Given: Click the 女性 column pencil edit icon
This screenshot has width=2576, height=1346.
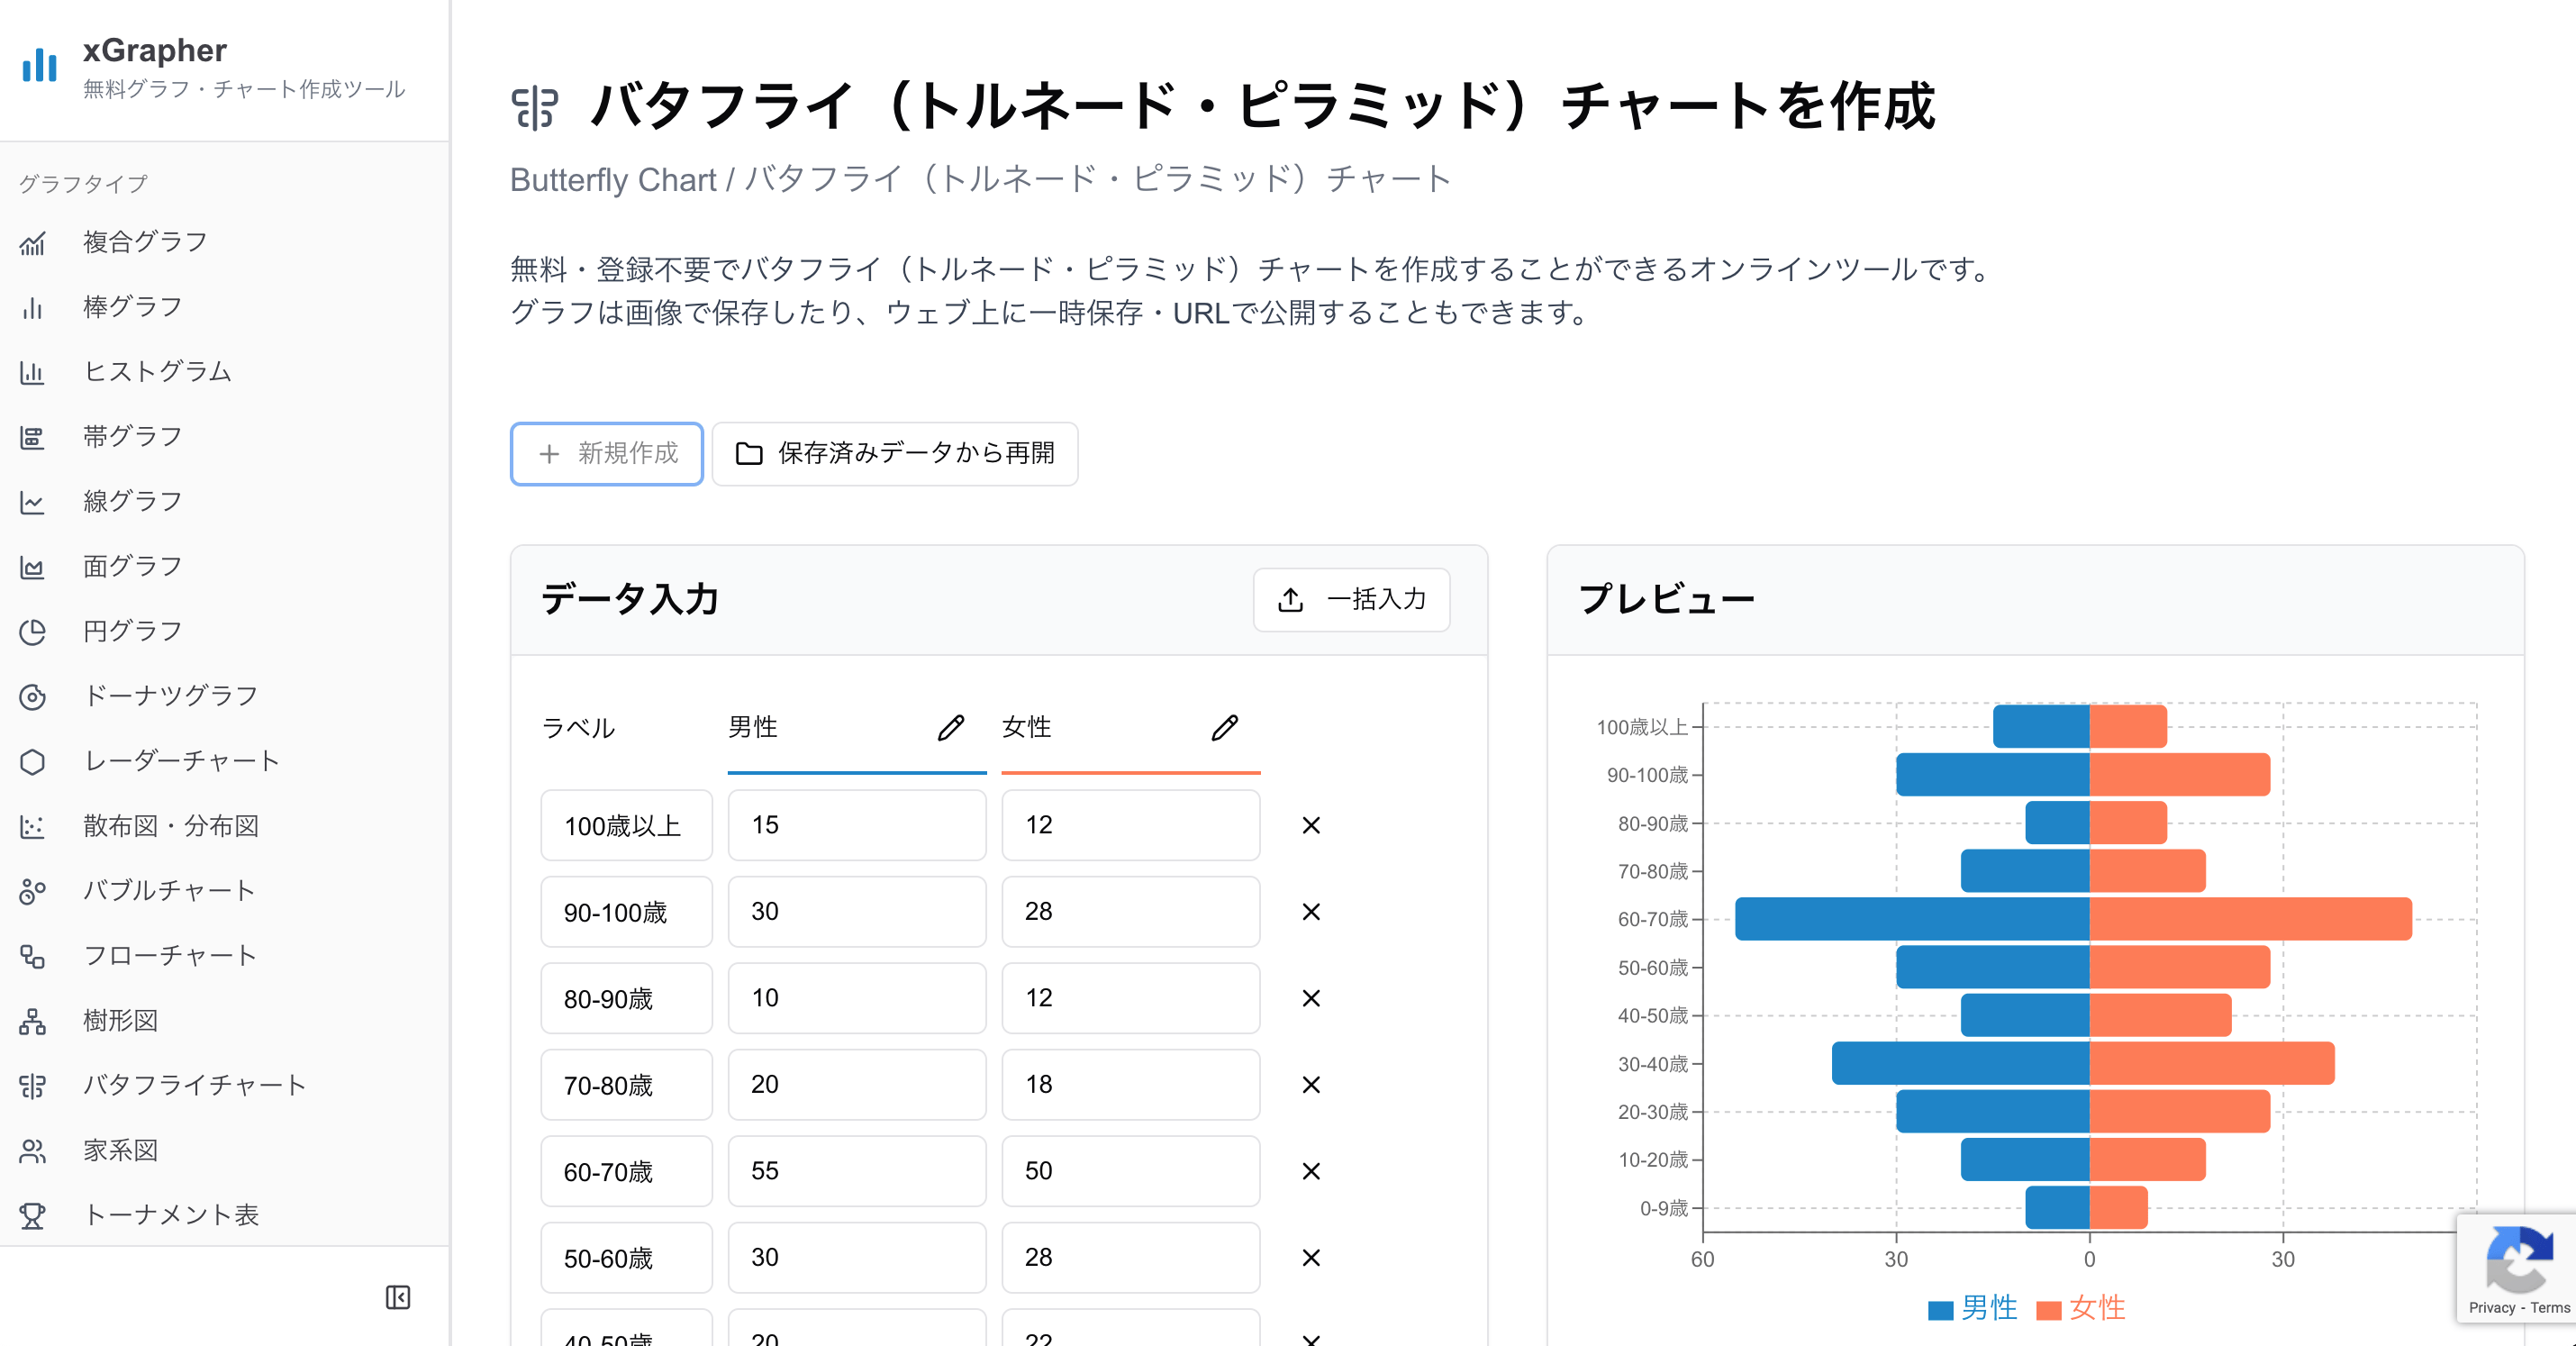Looking at the screenshot, I should pos(1224,728).
